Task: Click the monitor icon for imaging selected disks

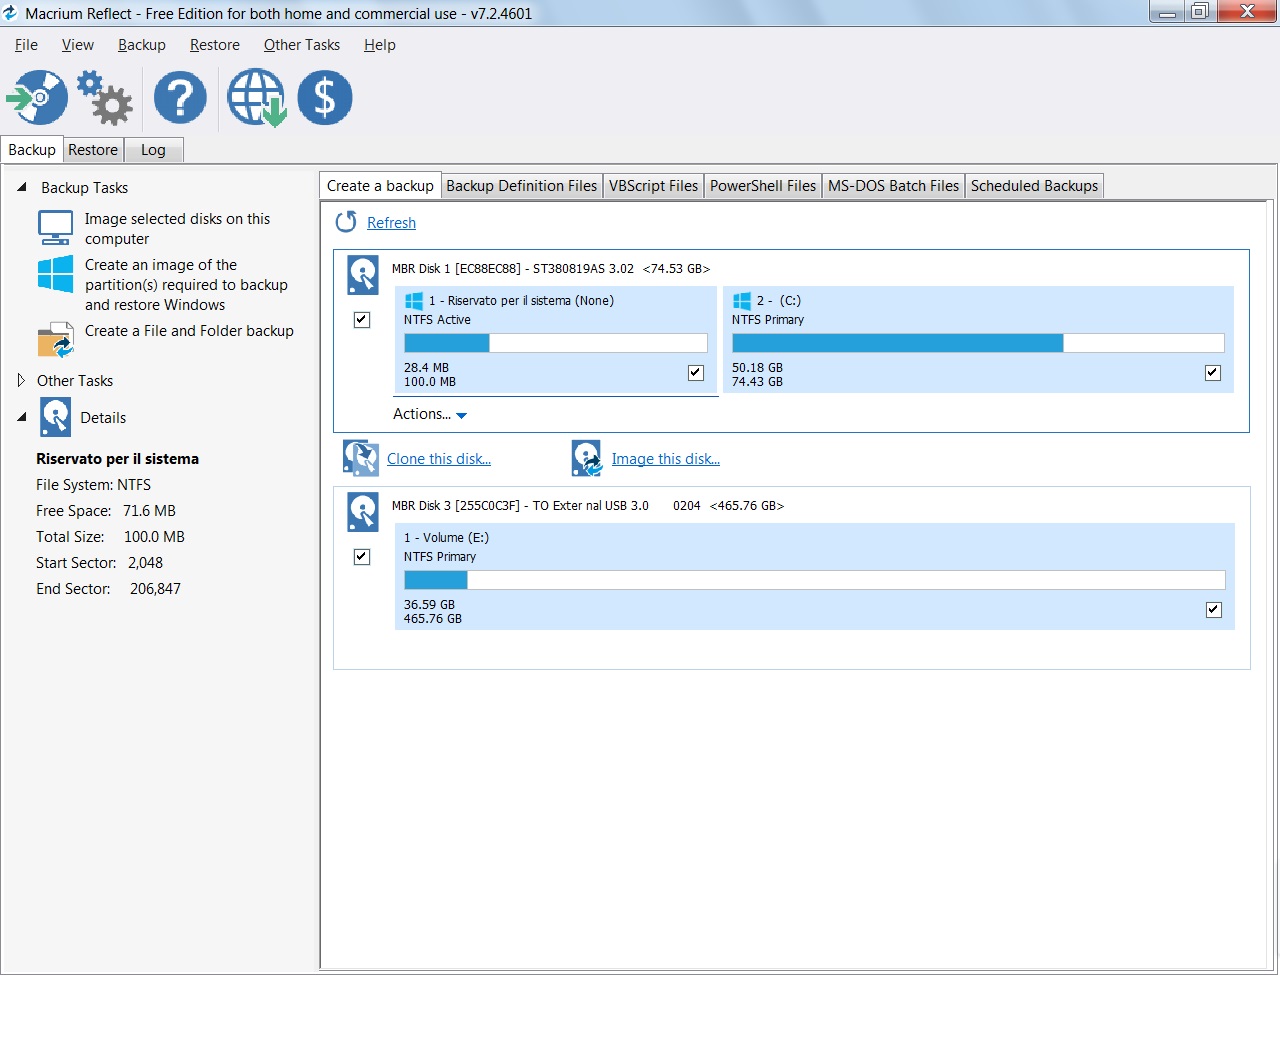Action: (55, 228)
